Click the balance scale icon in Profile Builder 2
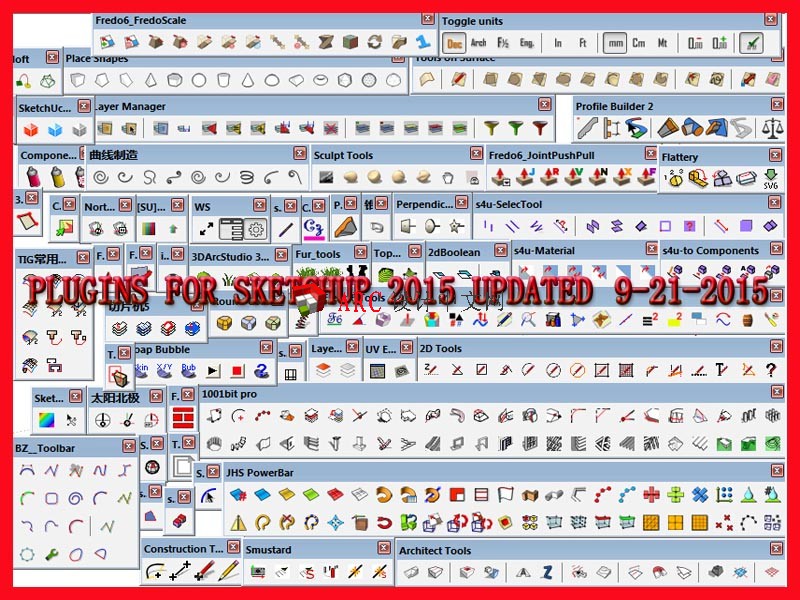Viewport: 800px width, 600px height. click(x=772, y=128)
